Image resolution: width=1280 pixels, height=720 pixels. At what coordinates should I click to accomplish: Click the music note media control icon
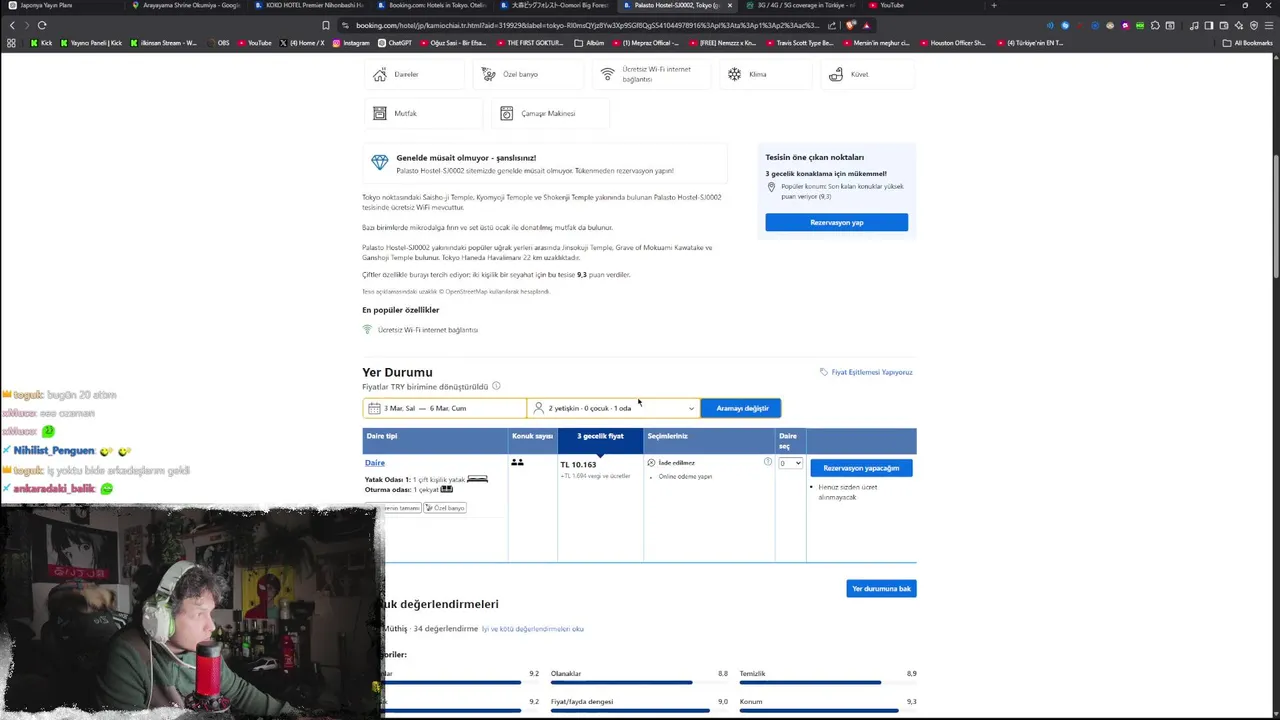1195,25
